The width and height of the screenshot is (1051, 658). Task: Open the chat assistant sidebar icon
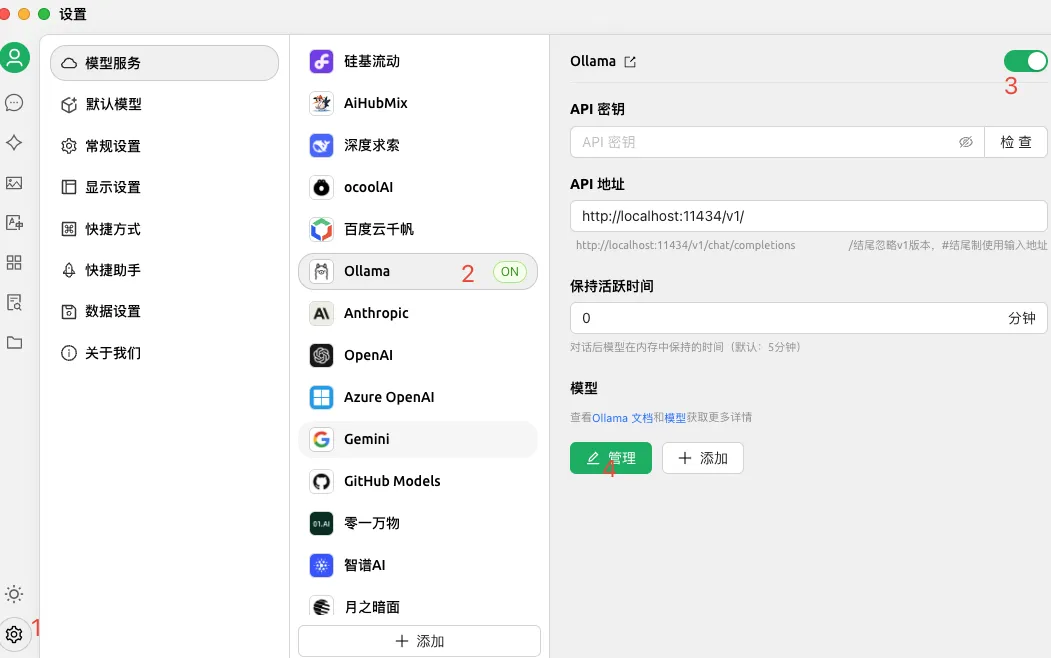(x=14, y=103)
